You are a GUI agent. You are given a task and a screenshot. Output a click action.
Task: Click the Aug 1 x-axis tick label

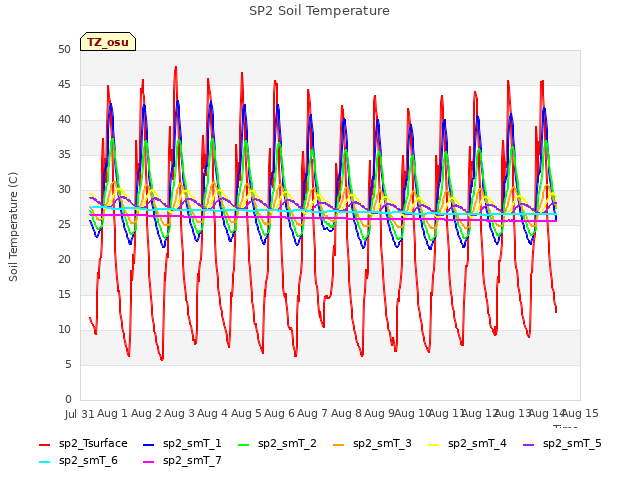coord(113,413)
